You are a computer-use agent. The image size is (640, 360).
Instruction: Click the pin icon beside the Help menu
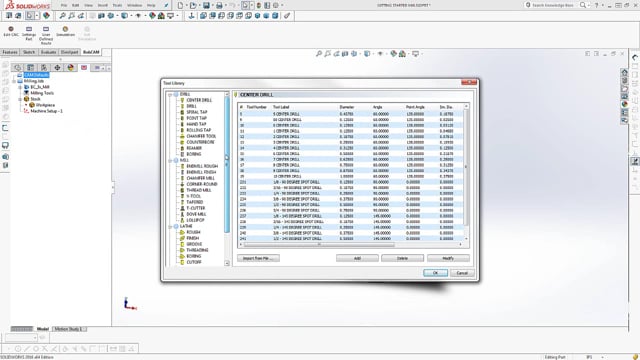[166, 5]
